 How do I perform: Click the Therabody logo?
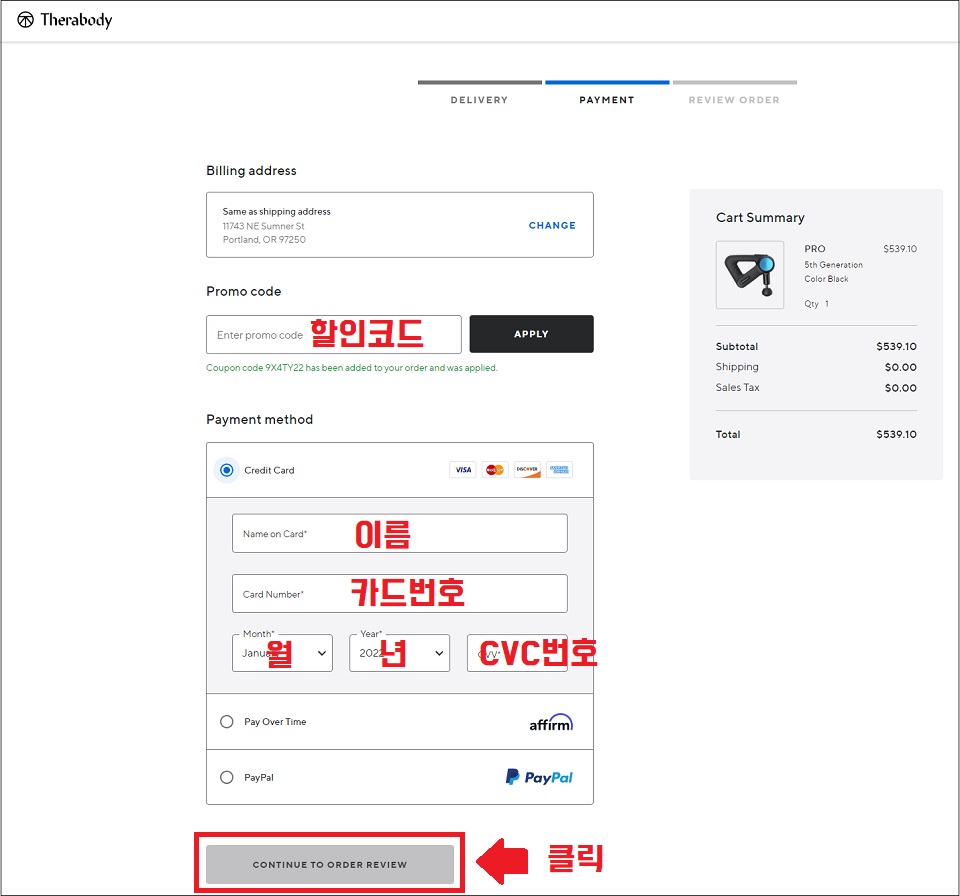64,20
